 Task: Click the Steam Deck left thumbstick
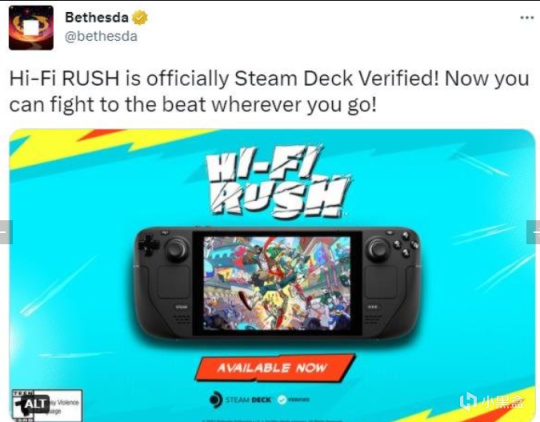(x=177, y=249)
